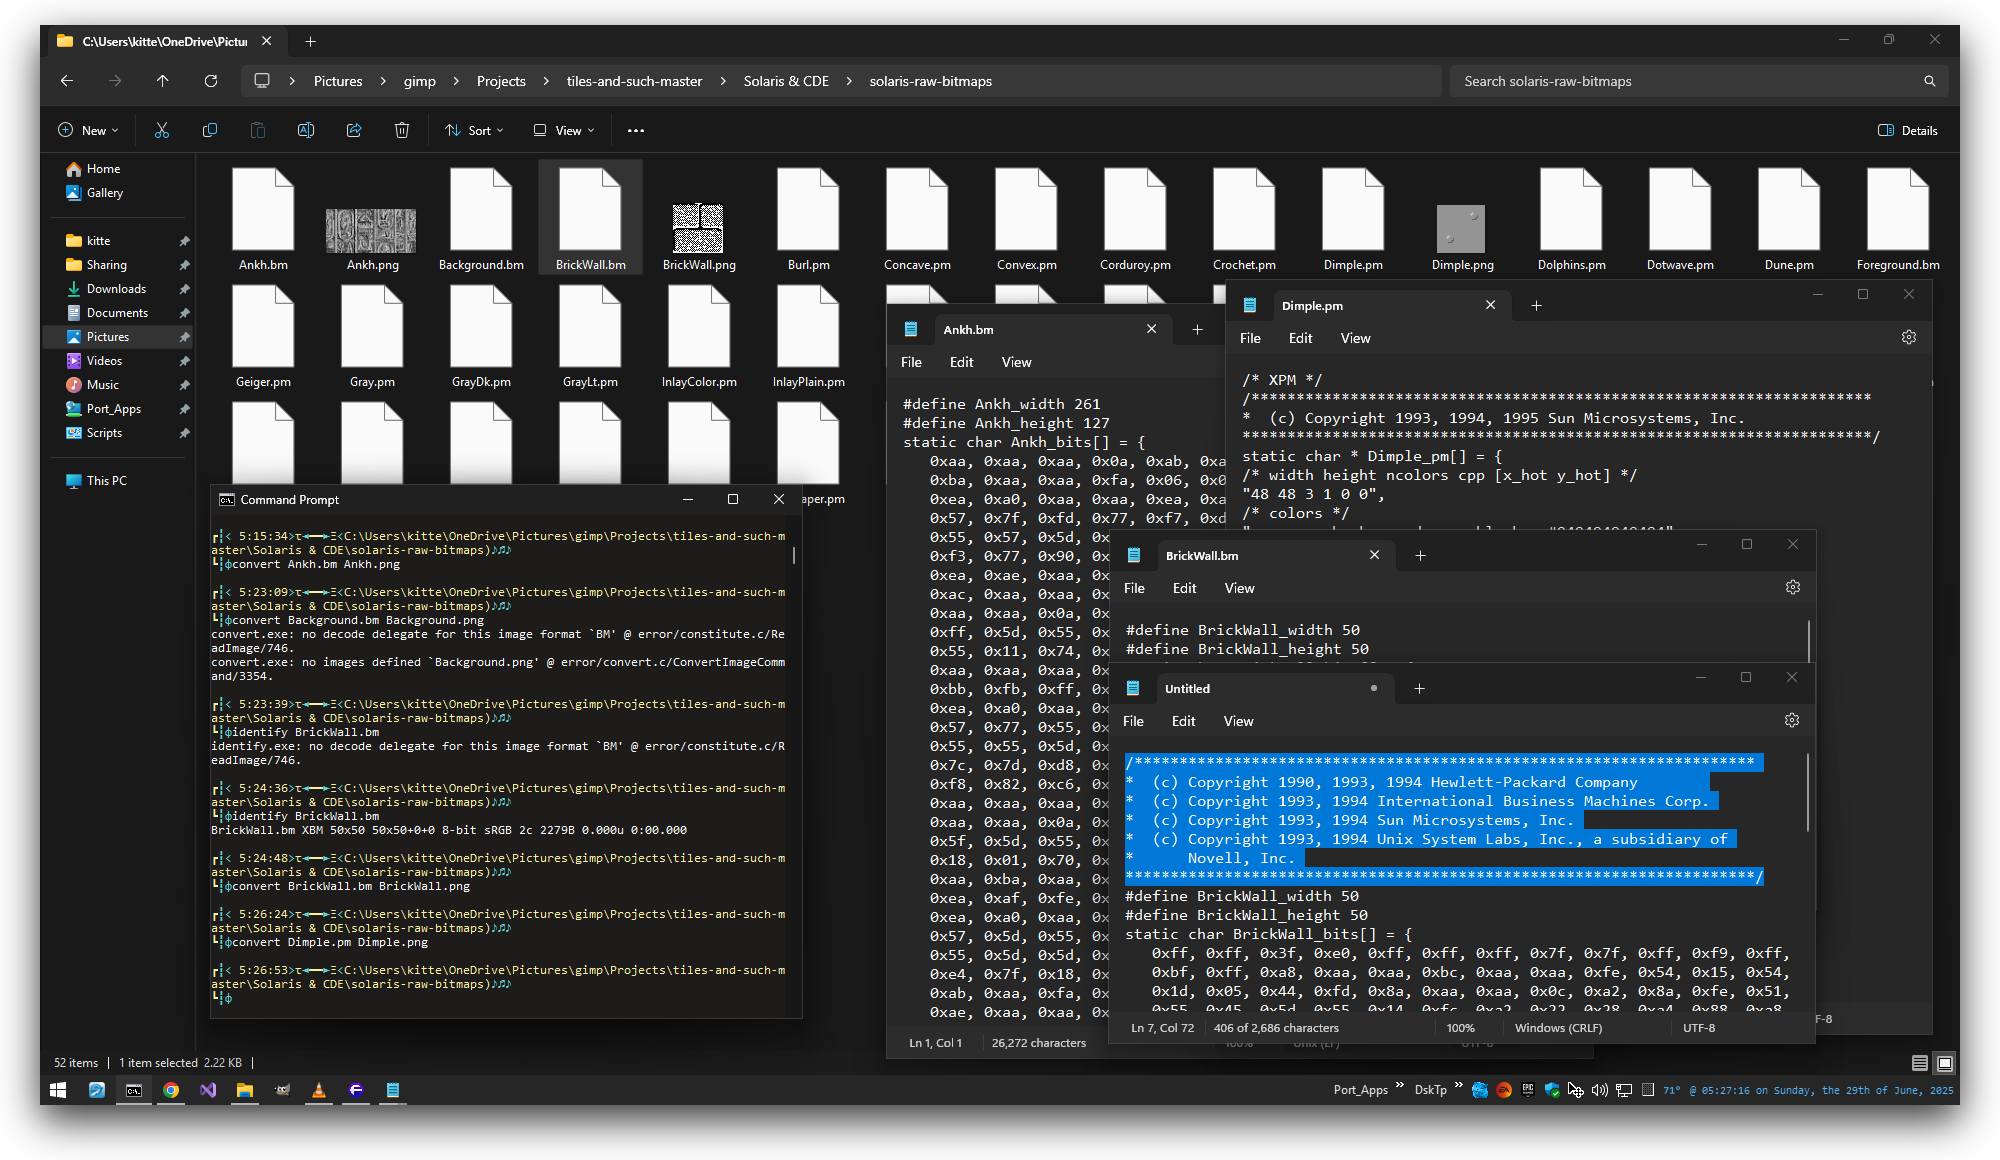Viewport: 2000px width, 1160px height.
Task: Expand breadcrumb chevron after gimp
Action: (456, 81)
